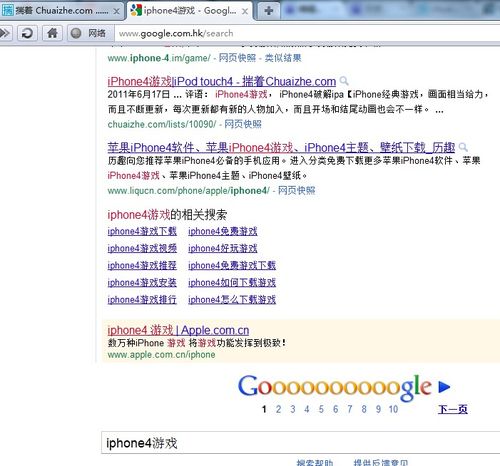Click related search iphone4免费游戏
500x466 pixels.
tap(223, 231)
